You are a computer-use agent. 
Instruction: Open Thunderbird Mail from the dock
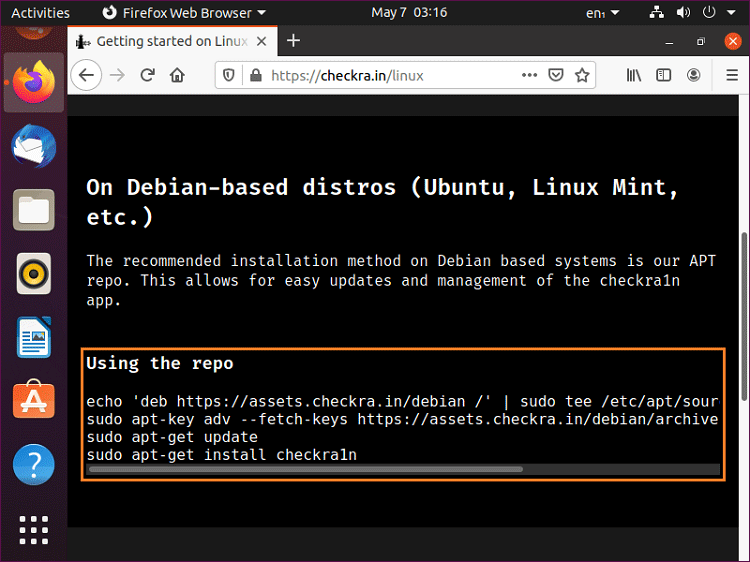(33, 146)
